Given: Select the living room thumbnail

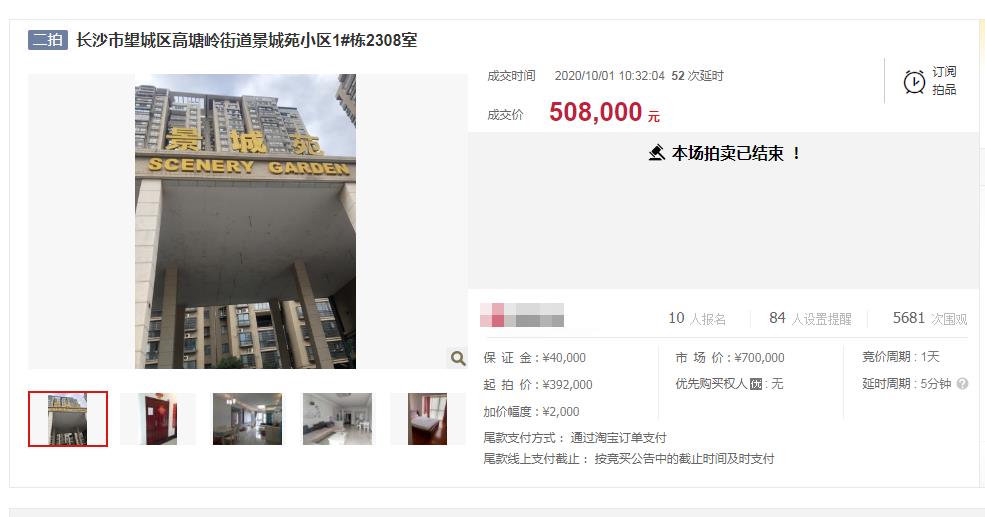Looking at the screenshot, I should (x=248, y=419).
